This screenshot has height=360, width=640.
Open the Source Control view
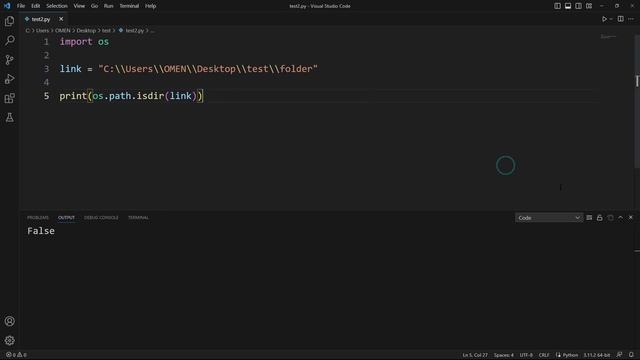pos(9,60)
